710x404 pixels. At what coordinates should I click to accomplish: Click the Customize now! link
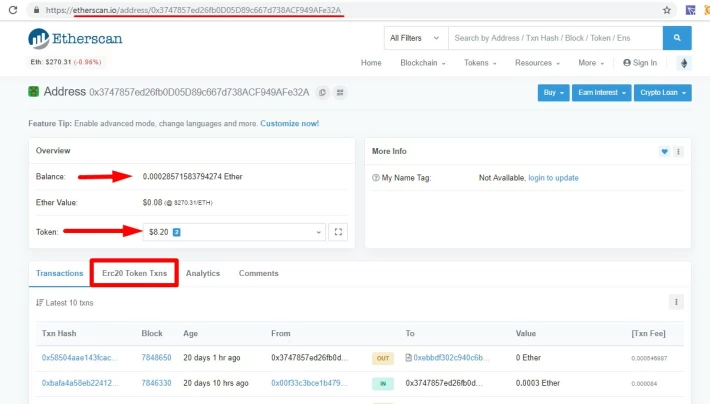(289, 123)
